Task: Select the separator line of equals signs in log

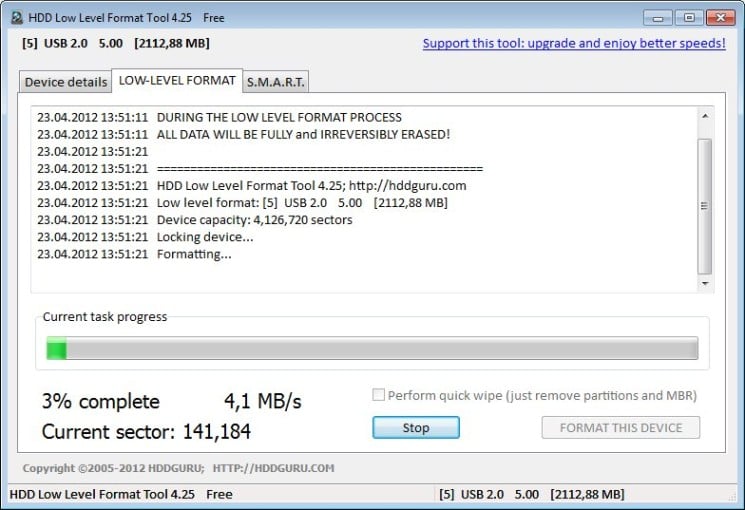Action: click(260, 169)
